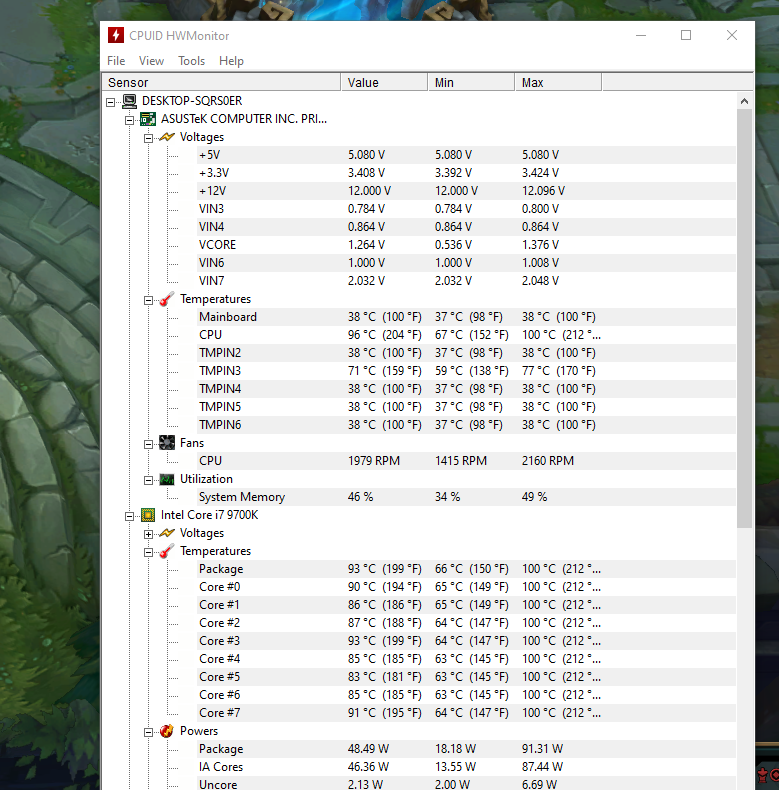This screenshot has width=779, height=790.
Task: Click the Utilization graph icon
Action: point(167,479)
